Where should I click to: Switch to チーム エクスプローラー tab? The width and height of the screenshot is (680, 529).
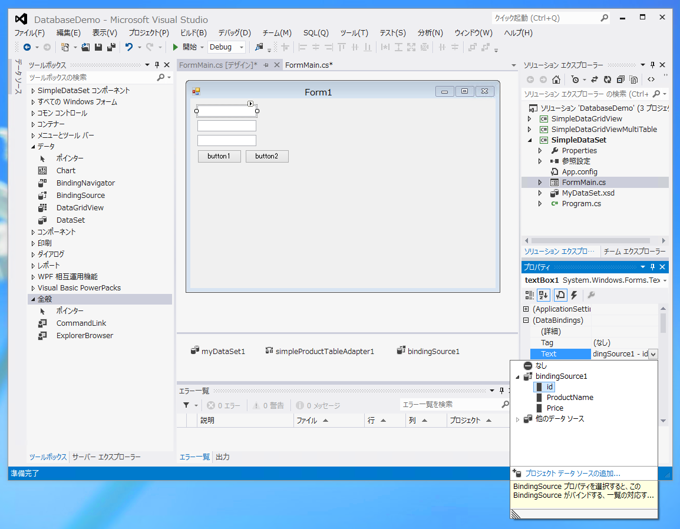634,251
